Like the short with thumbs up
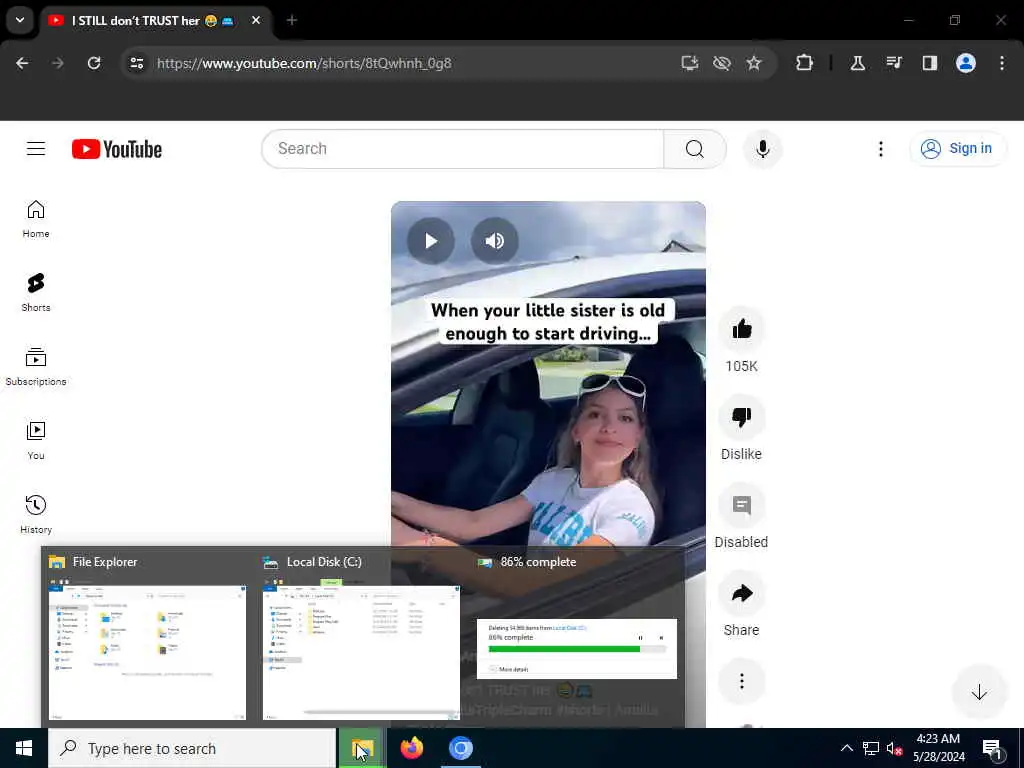 point(741,329)
